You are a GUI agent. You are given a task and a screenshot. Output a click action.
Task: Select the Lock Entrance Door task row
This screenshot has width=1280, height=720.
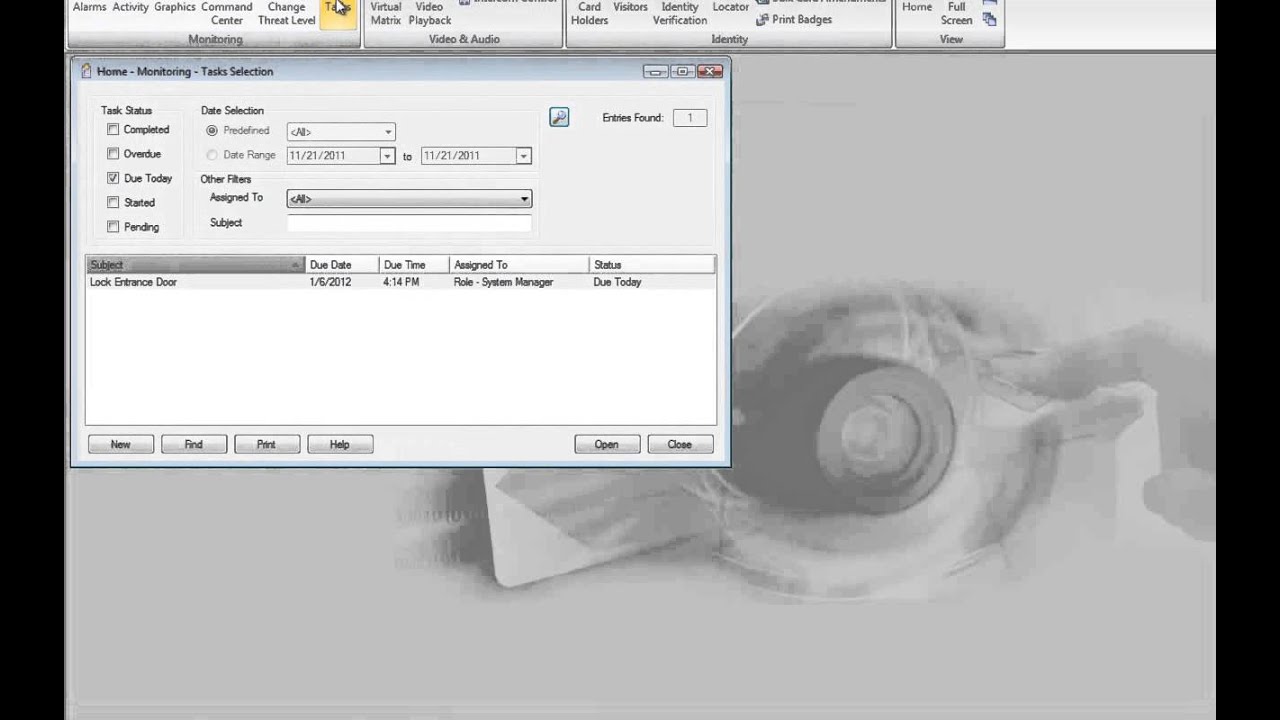(400, 282)
